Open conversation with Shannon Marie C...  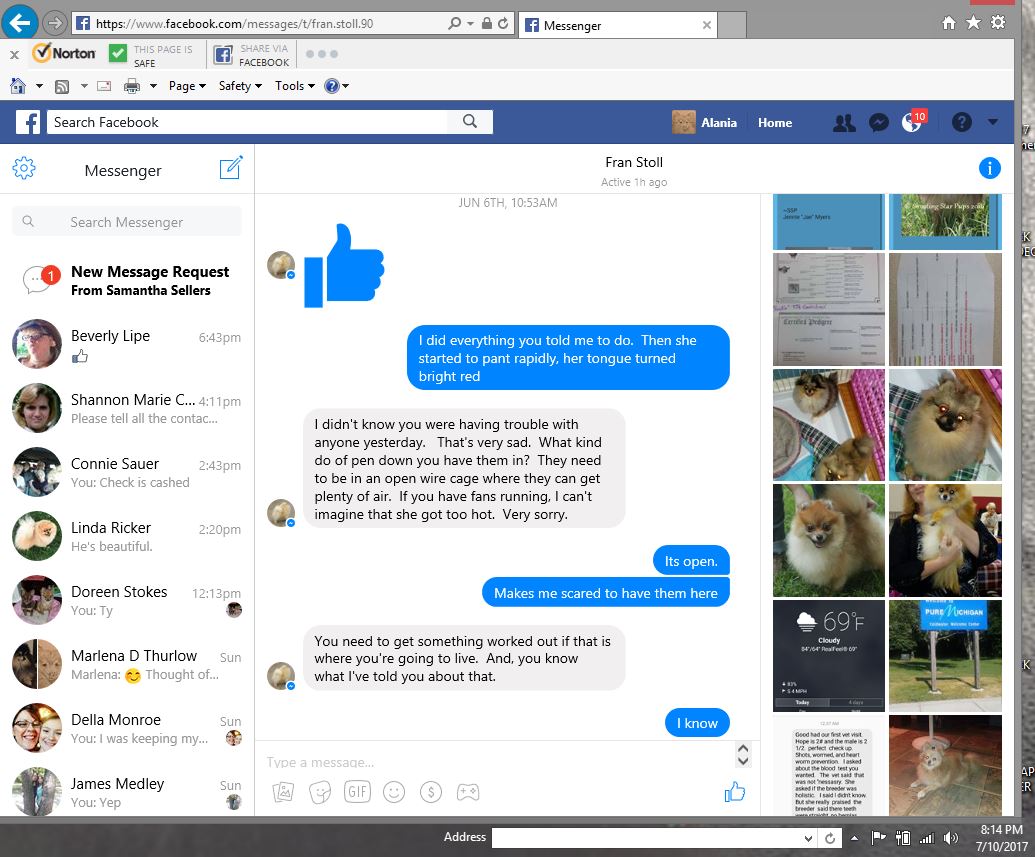pos(127,409)
